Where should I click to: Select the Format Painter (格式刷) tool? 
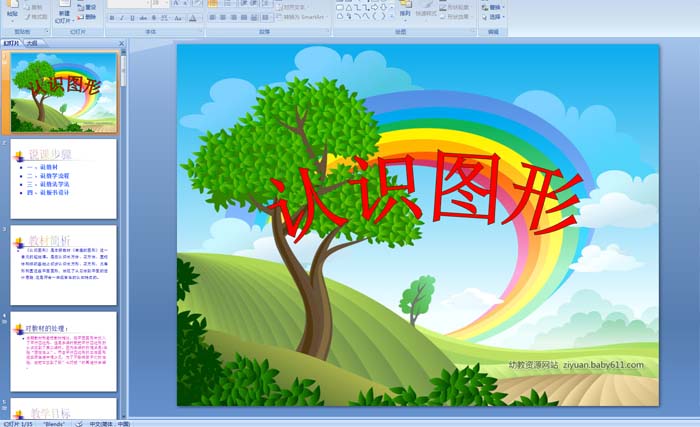click(37, 17)
